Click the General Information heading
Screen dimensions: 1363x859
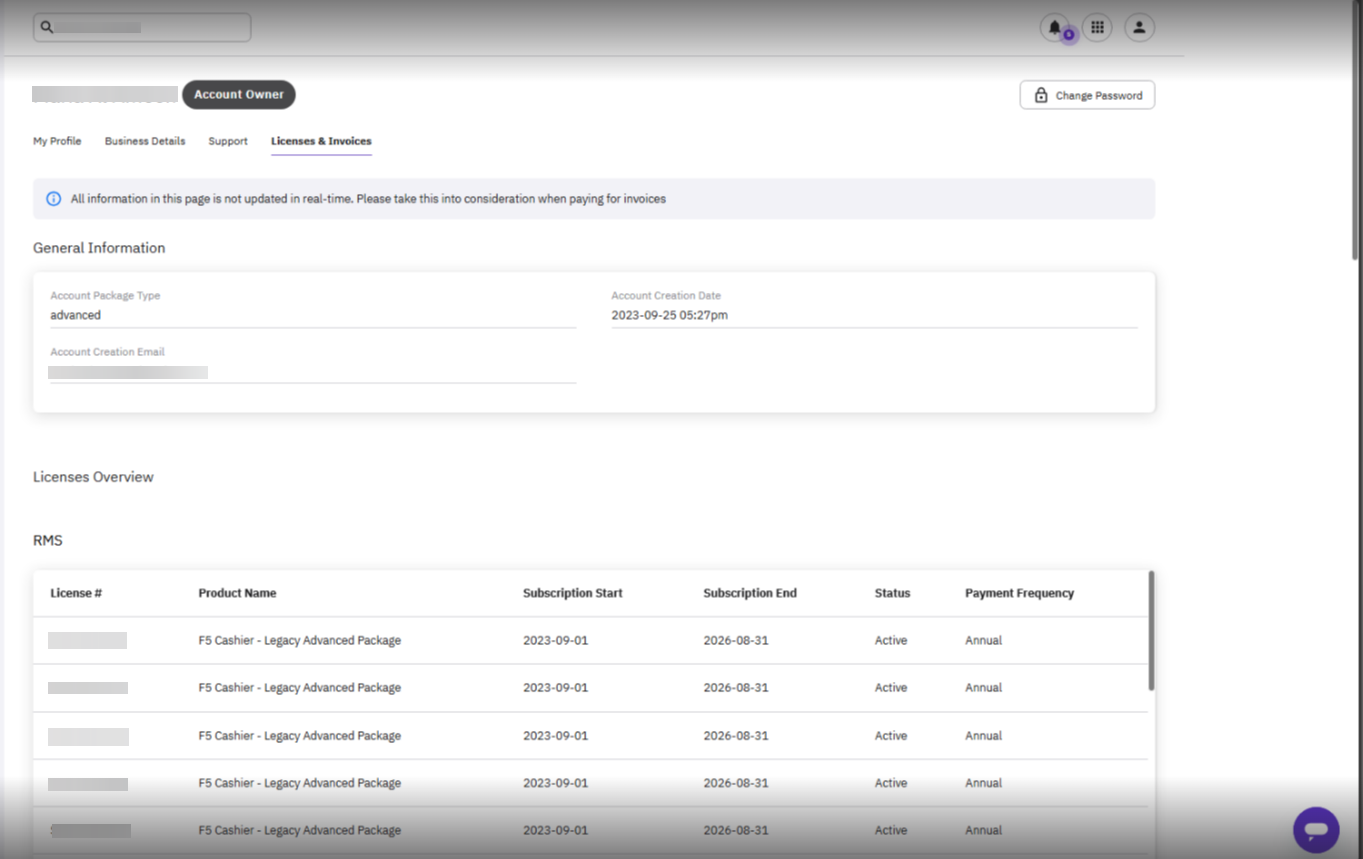99,248
